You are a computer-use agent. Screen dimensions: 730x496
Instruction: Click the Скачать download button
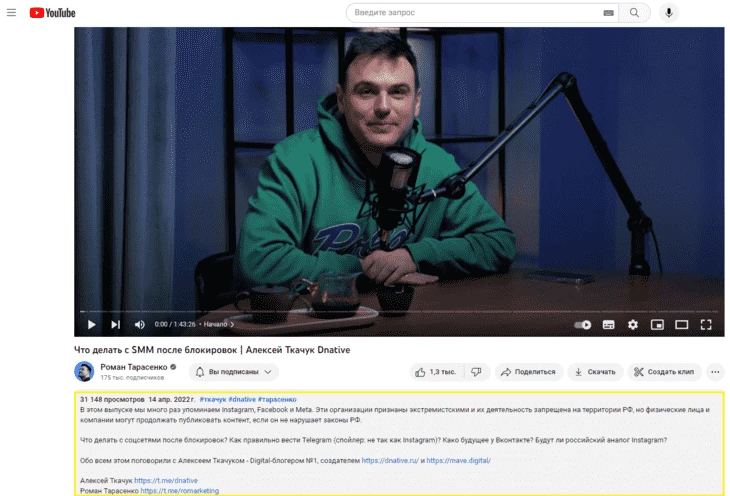point(595,372)
